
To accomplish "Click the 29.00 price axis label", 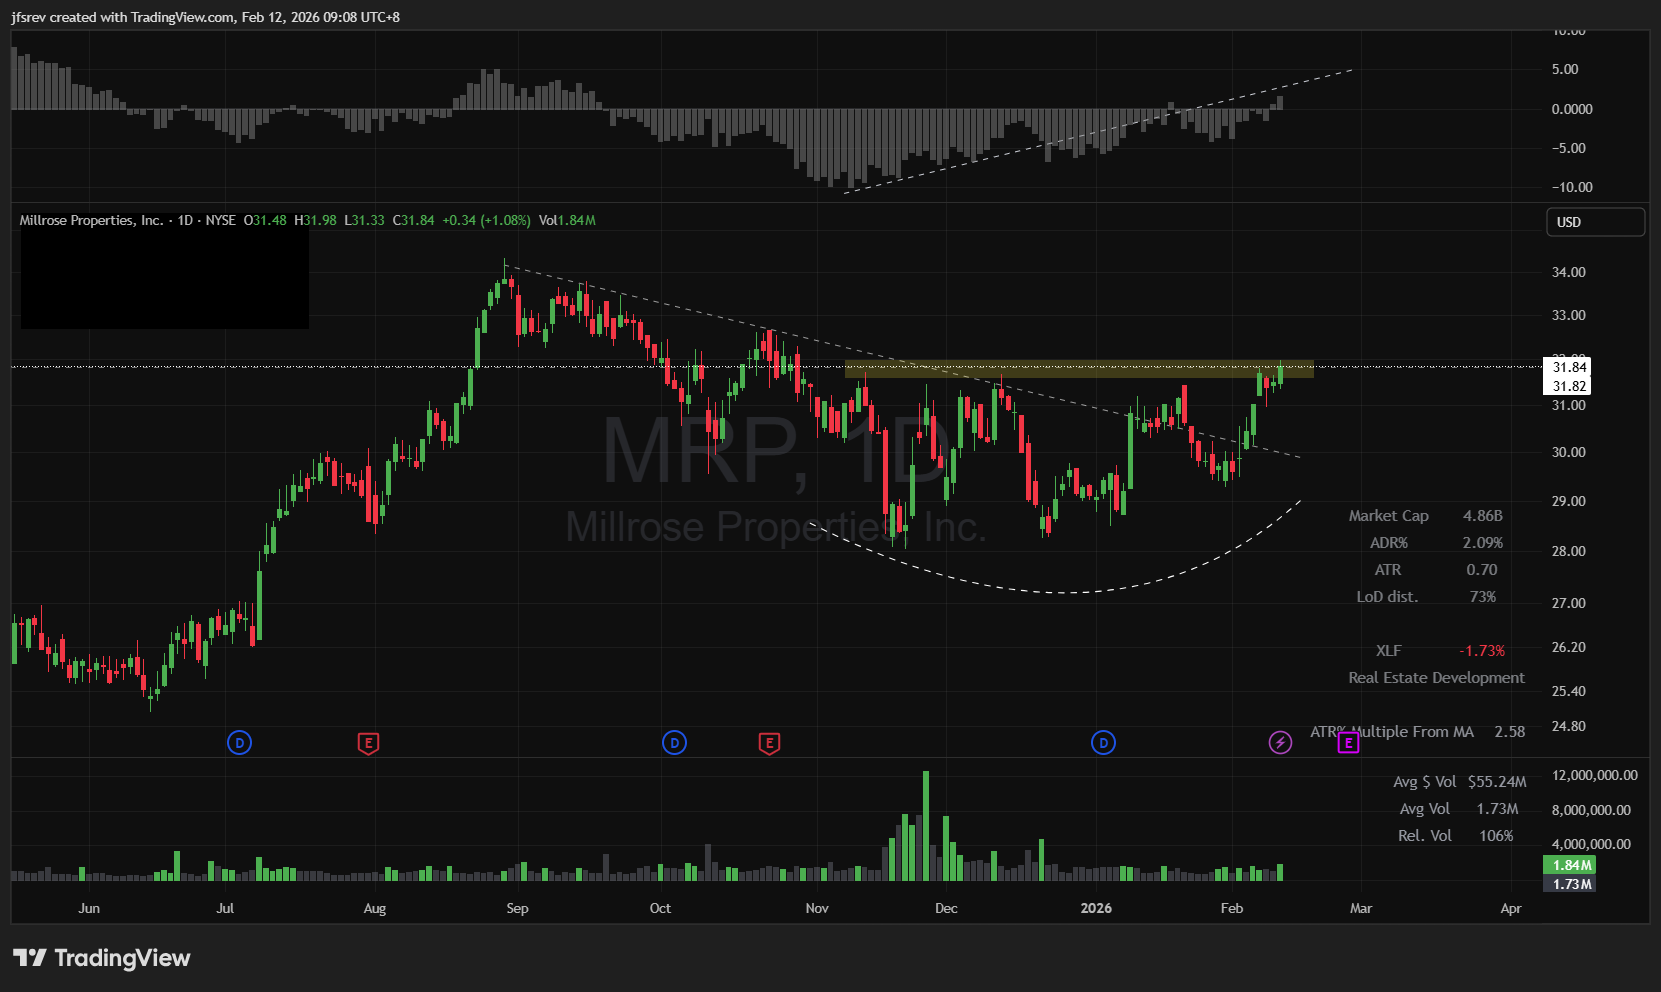I will pos(1569,501).
